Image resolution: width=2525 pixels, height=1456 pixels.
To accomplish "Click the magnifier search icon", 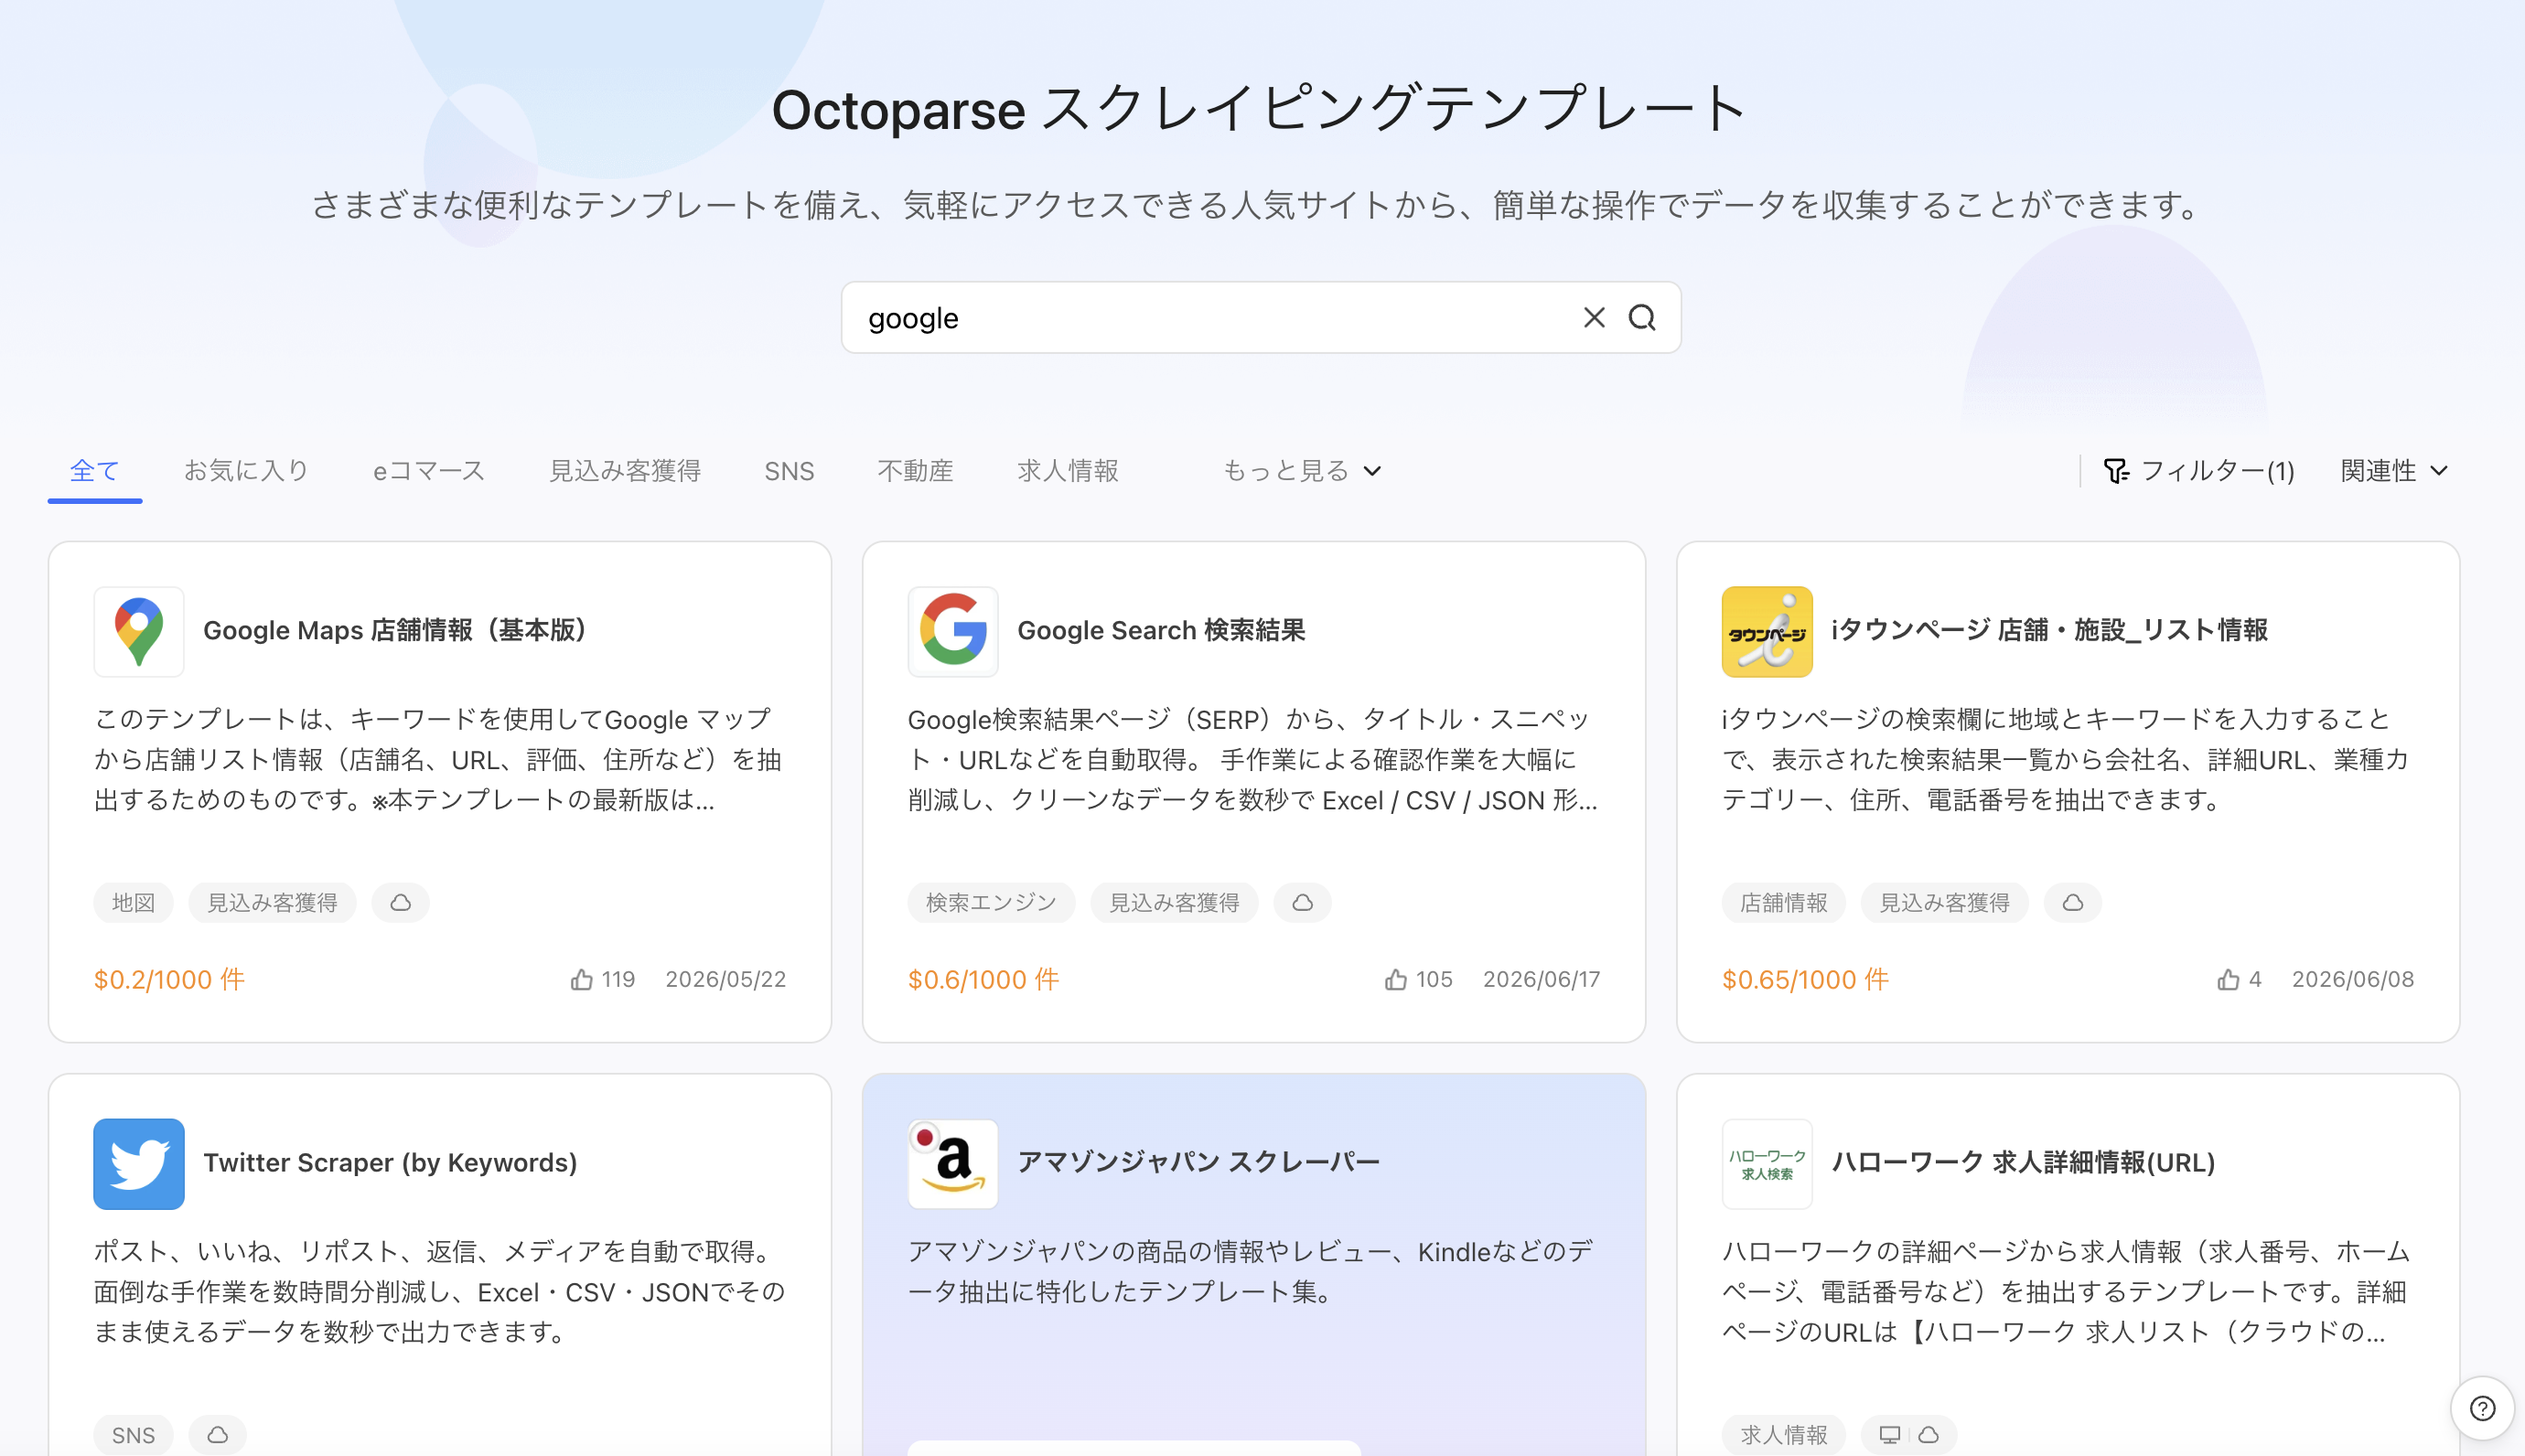I will (x=1642, y=318).
